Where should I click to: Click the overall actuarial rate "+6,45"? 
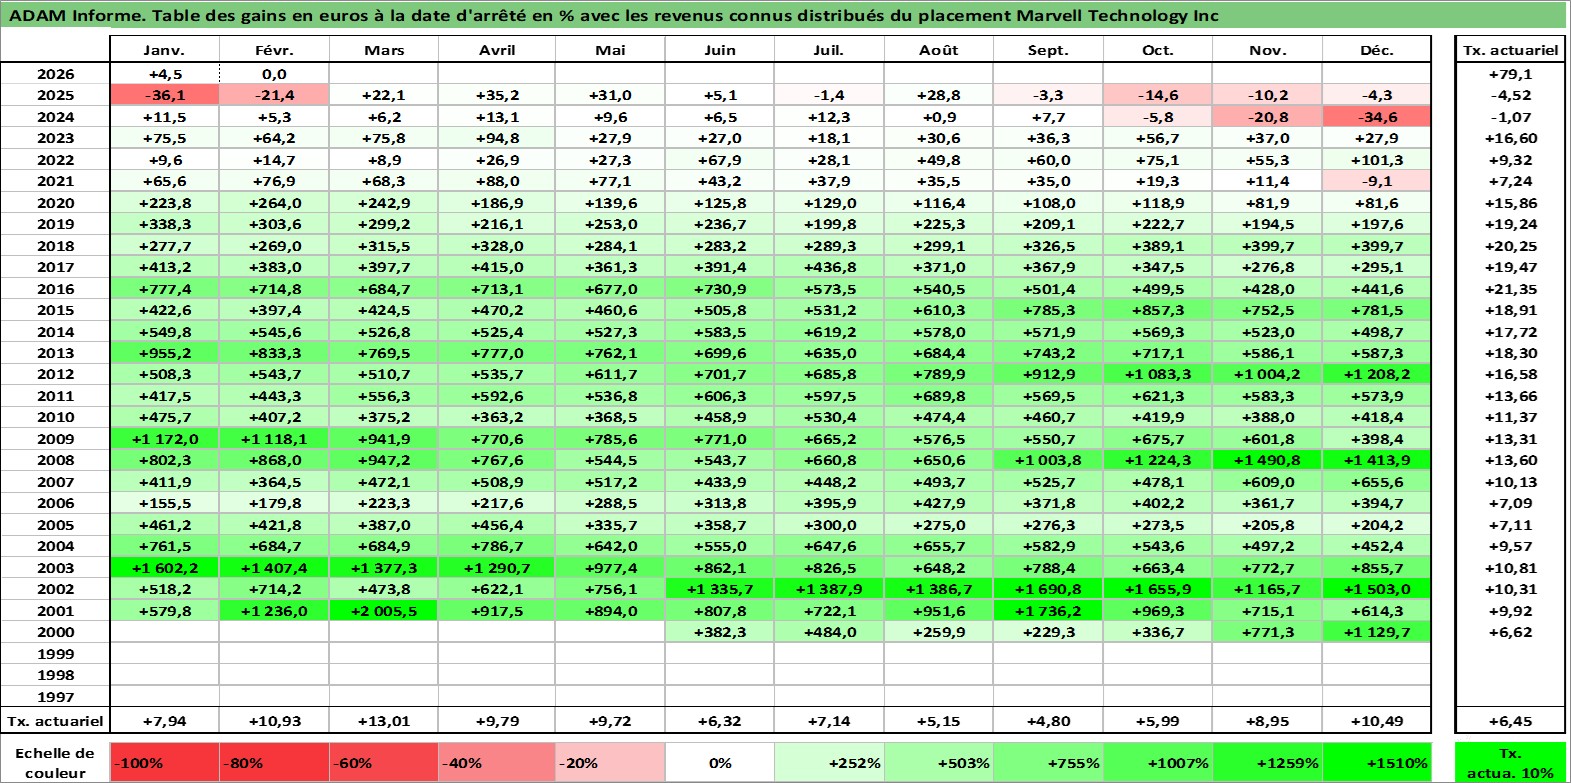pyautogui.click(x=1510, y=720)
